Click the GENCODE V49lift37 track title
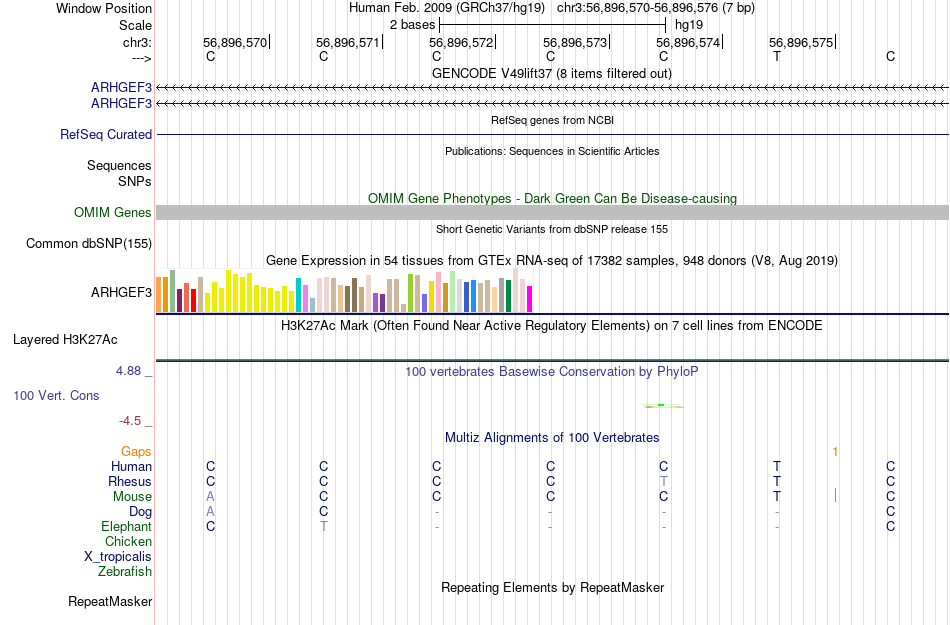Viewport: 950px width, 625px height. (x=552, y=74)
